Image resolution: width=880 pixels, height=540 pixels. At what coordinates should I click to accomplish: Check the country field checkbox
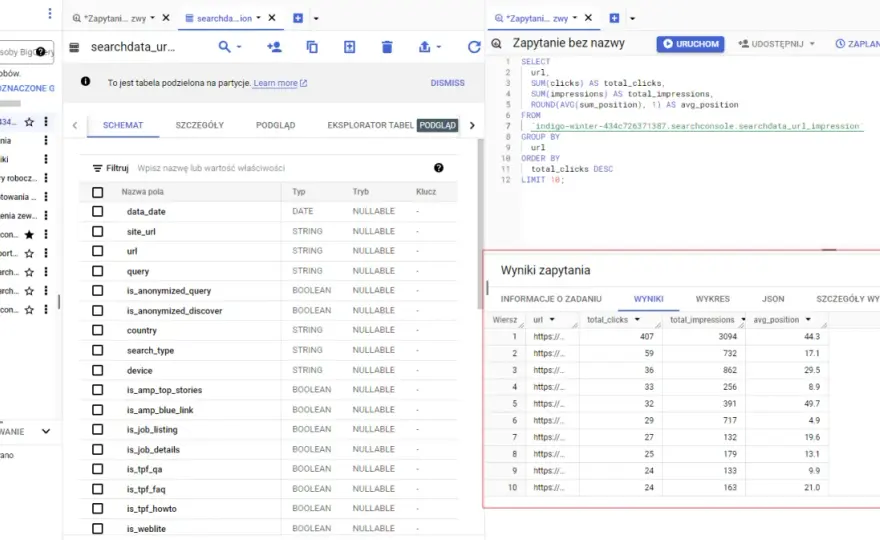point(98,331)
